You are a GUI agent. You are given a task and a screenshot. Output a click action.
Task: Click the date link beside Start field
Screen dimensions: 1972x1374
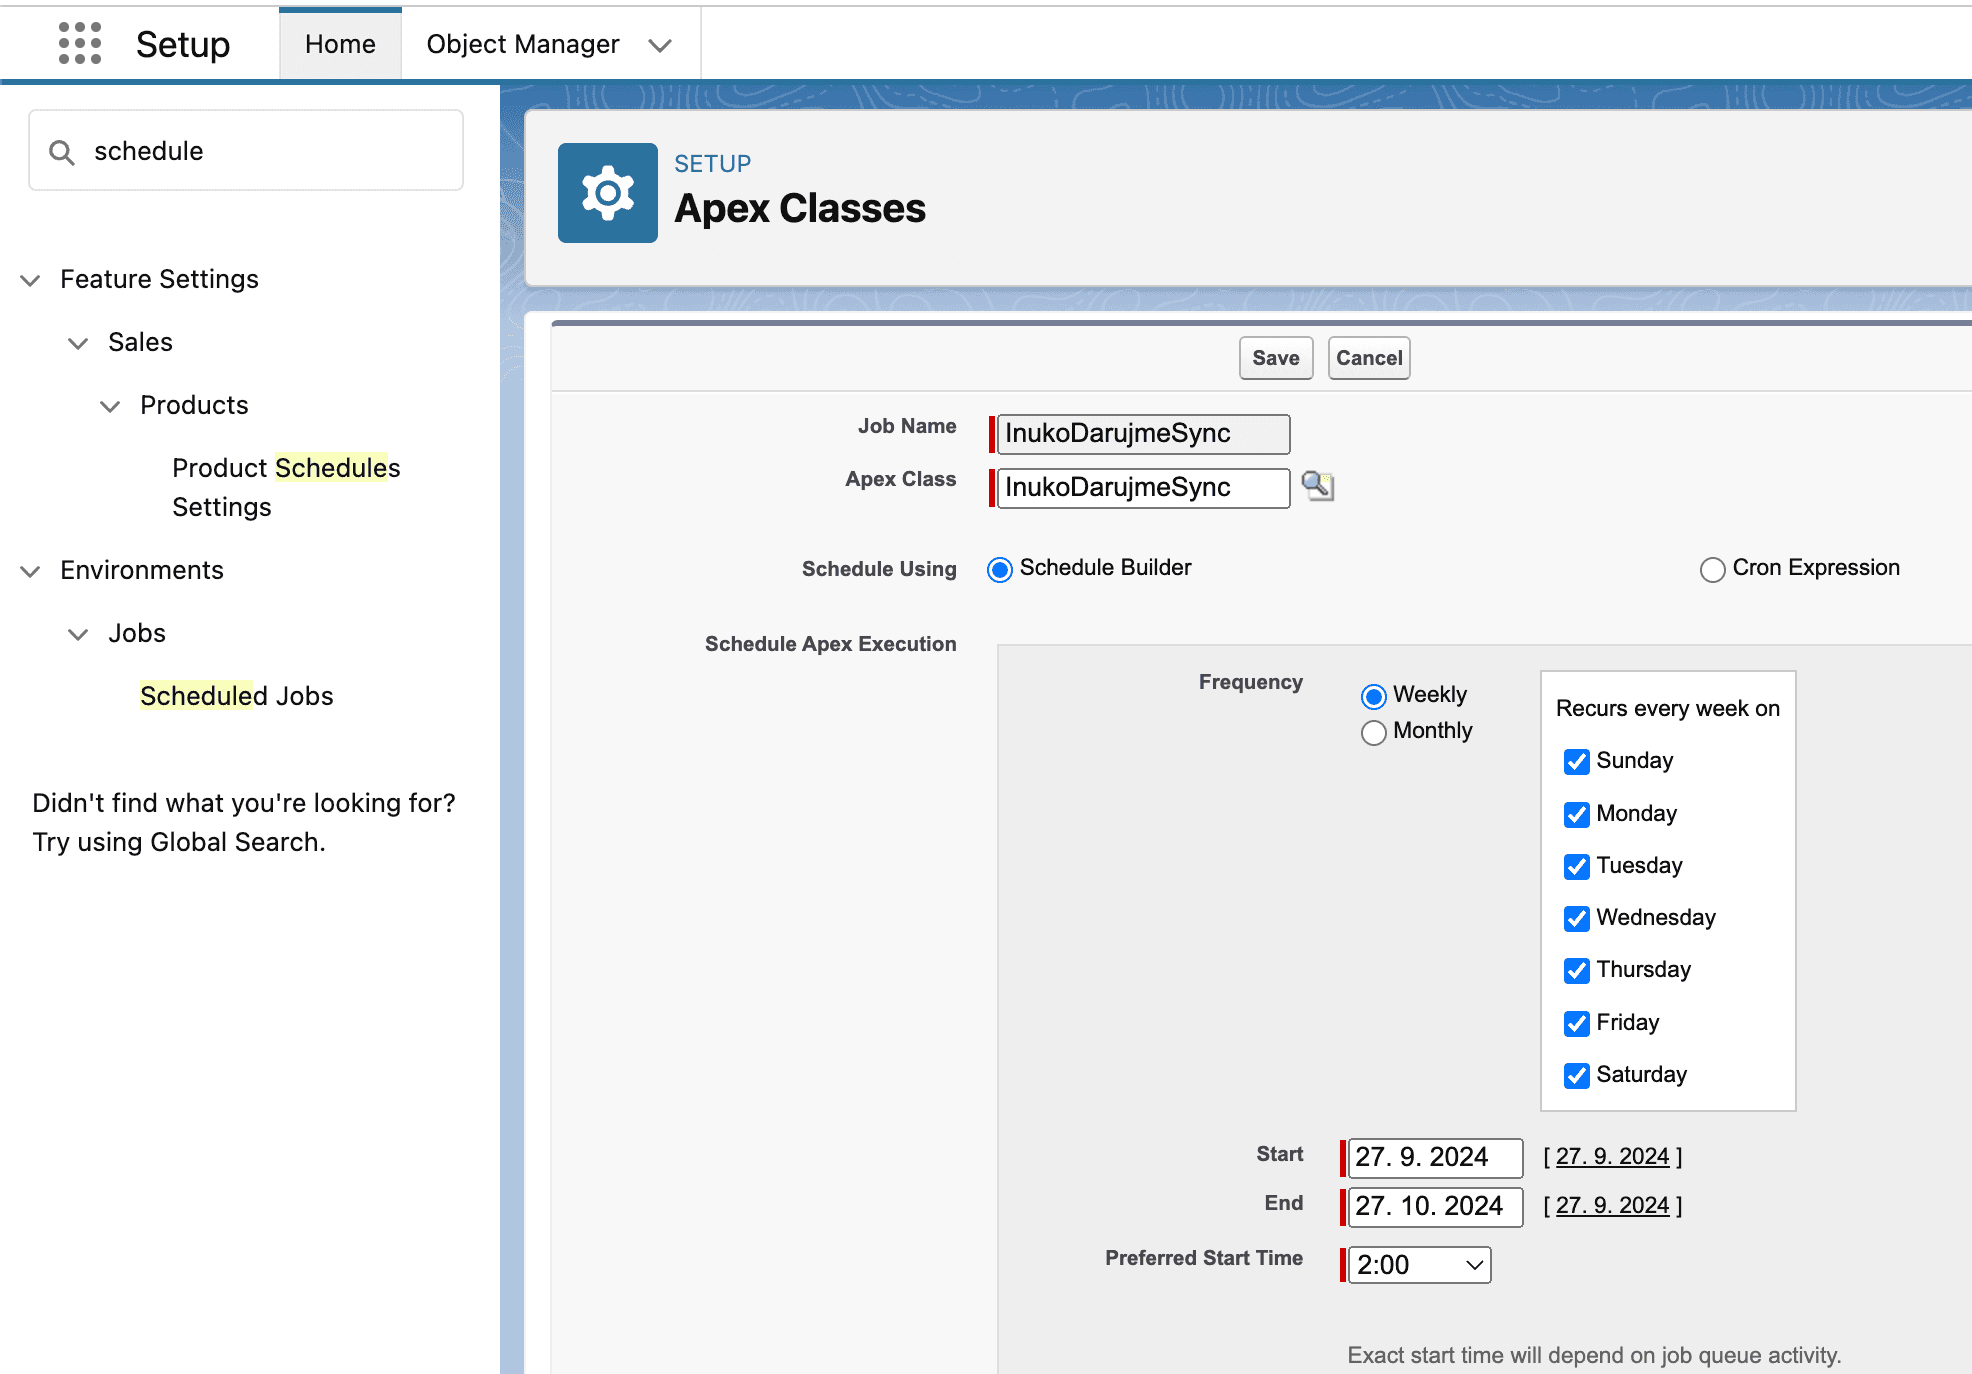pos(1612,1156)
